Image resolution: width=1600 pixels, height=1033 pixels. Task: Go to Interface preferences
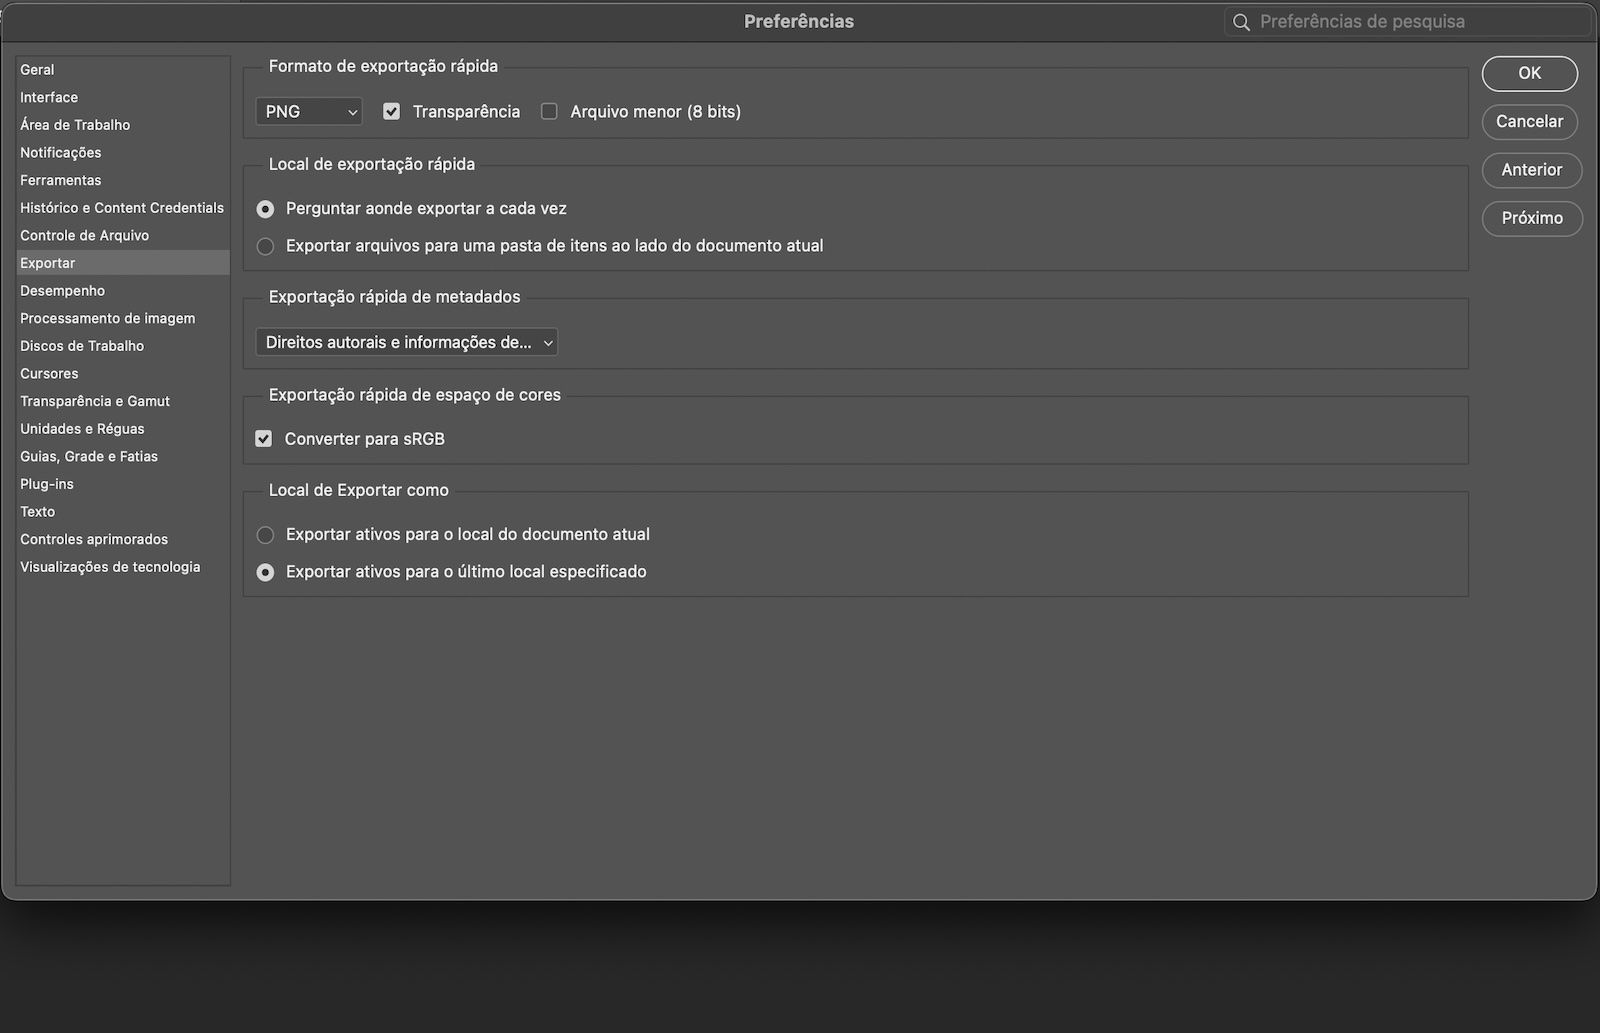(x=123, y=97)
